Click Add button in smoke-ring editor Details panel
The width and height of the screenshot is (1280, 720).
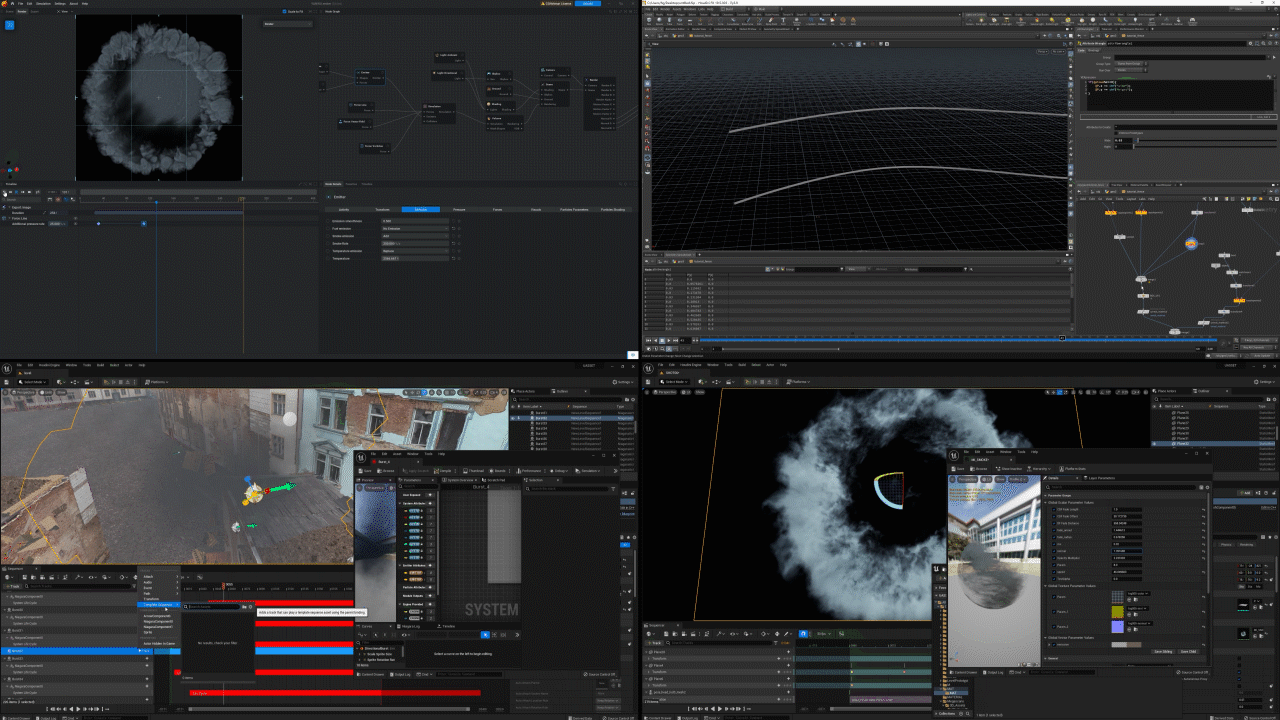click(x=1246, y=492)
